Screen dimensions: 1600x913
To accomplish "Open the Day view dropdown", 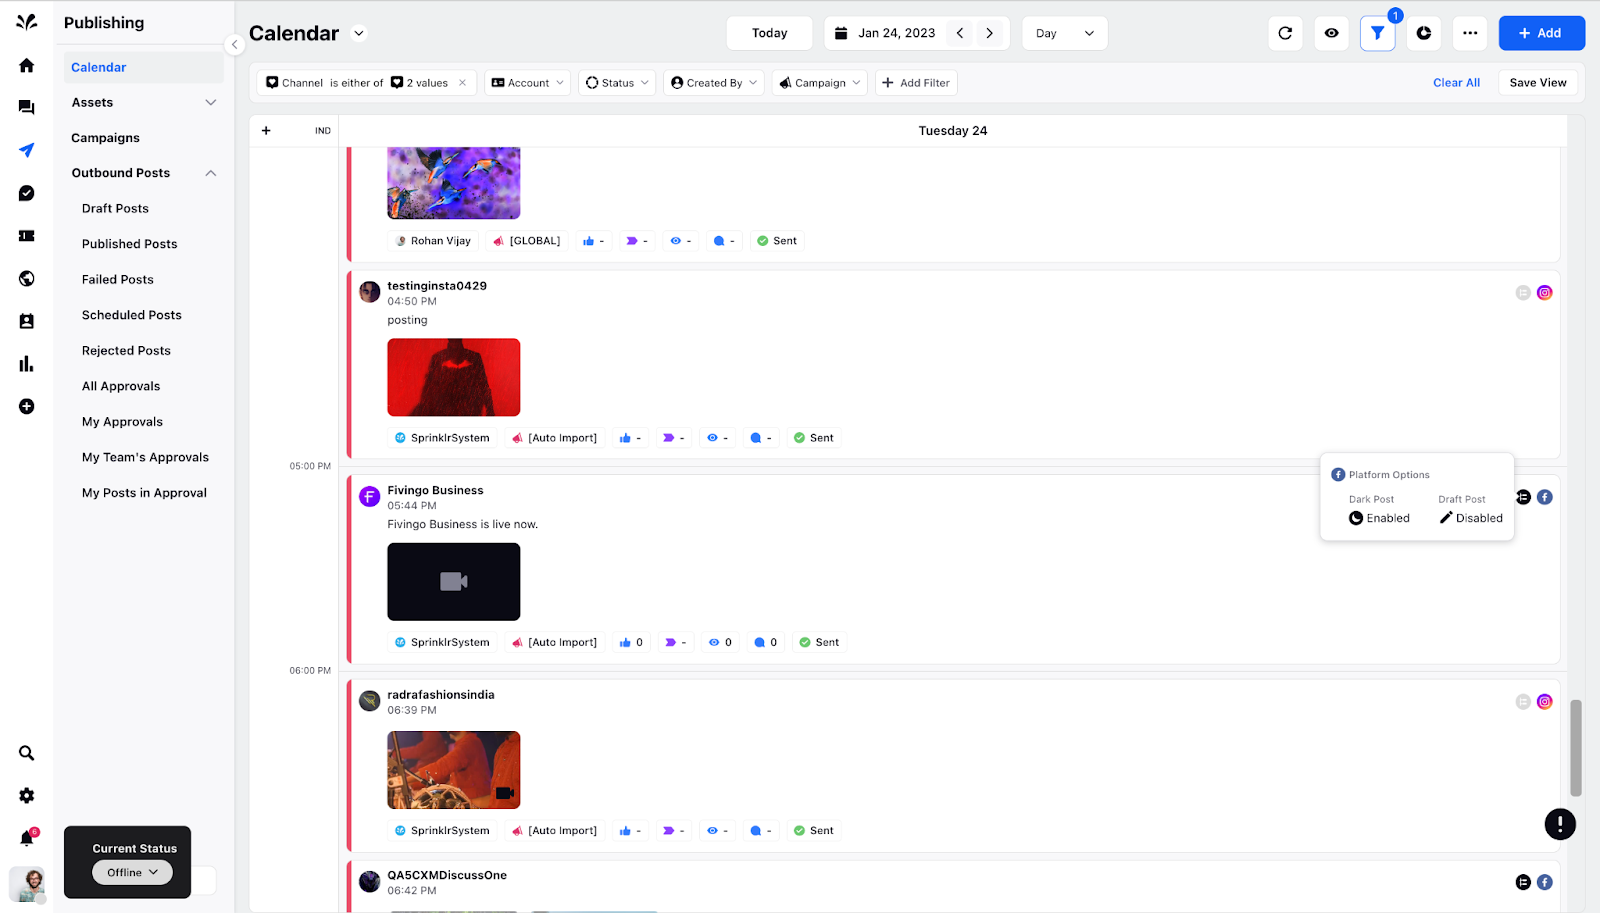I will click(1065, 33).
